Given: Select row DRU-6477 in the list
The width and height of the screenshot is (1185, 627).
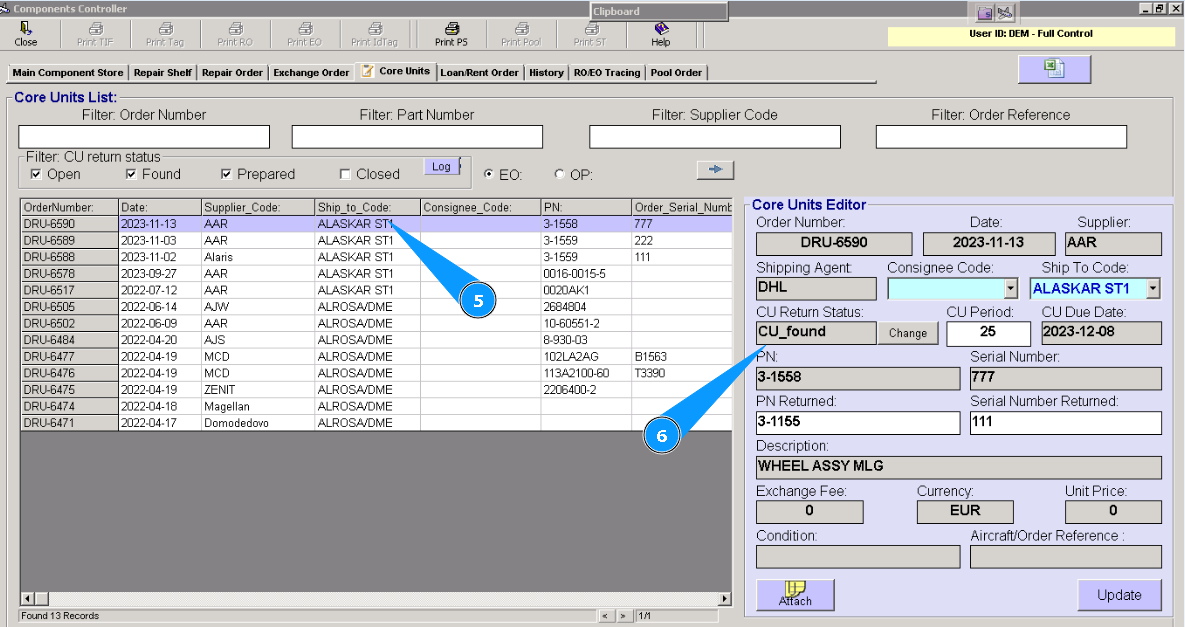Looking at the screenshot, I should pyautogui.click(x=376, y=357).
